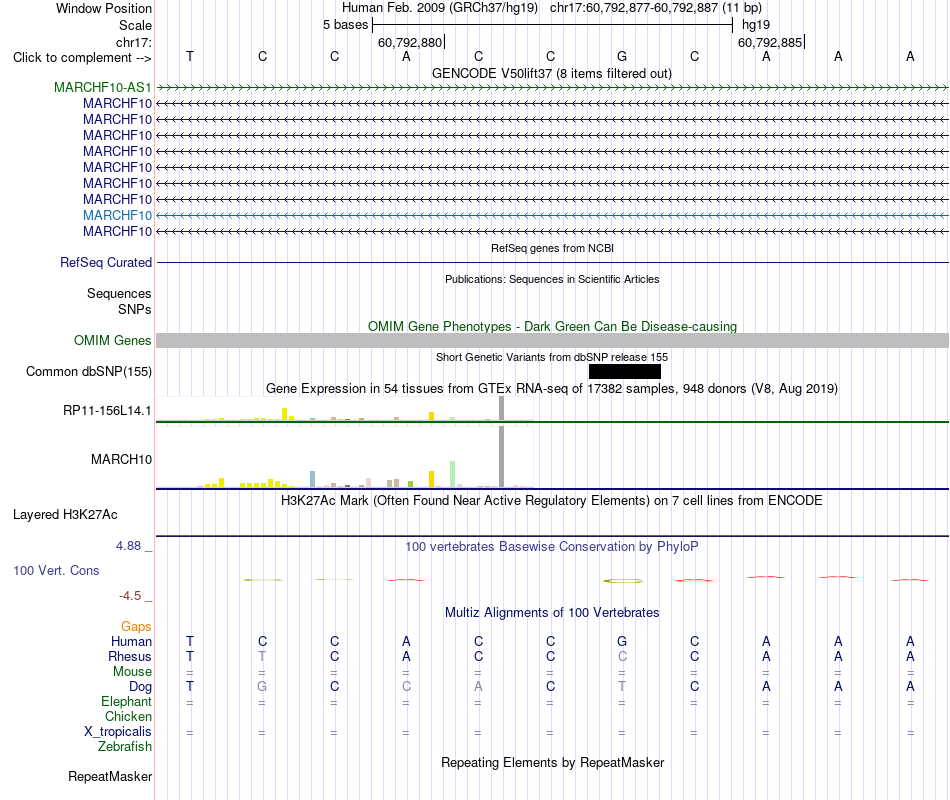Click the 60,792,880 position marker
The image size is (950, 800).
(x=410, y=42)
